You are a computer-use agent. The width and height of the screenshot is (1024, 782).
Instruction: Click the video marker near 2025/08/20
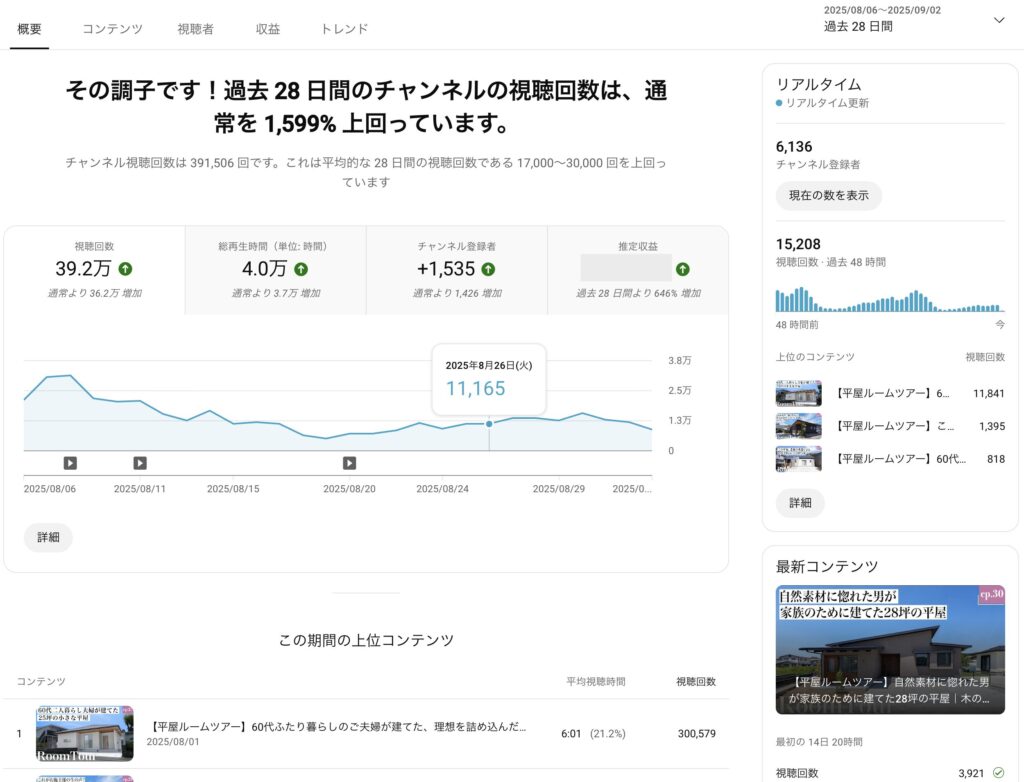349,463
